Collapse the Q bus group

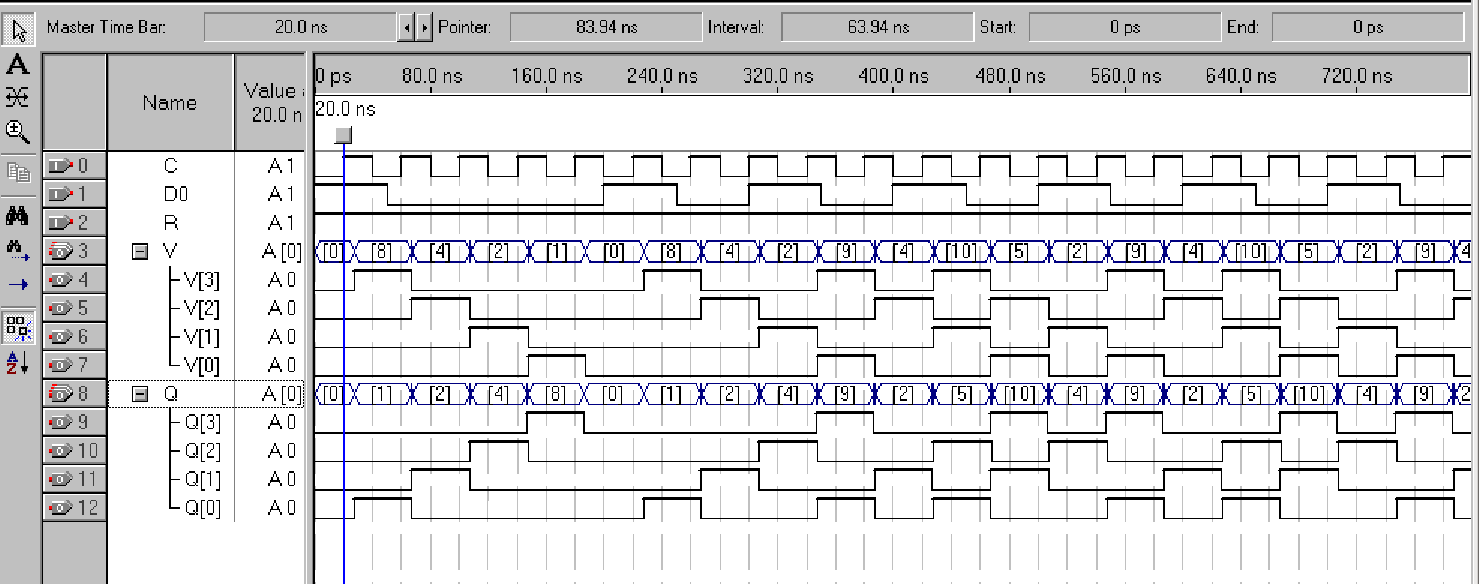pyautogui.click(x=141, y=394)
